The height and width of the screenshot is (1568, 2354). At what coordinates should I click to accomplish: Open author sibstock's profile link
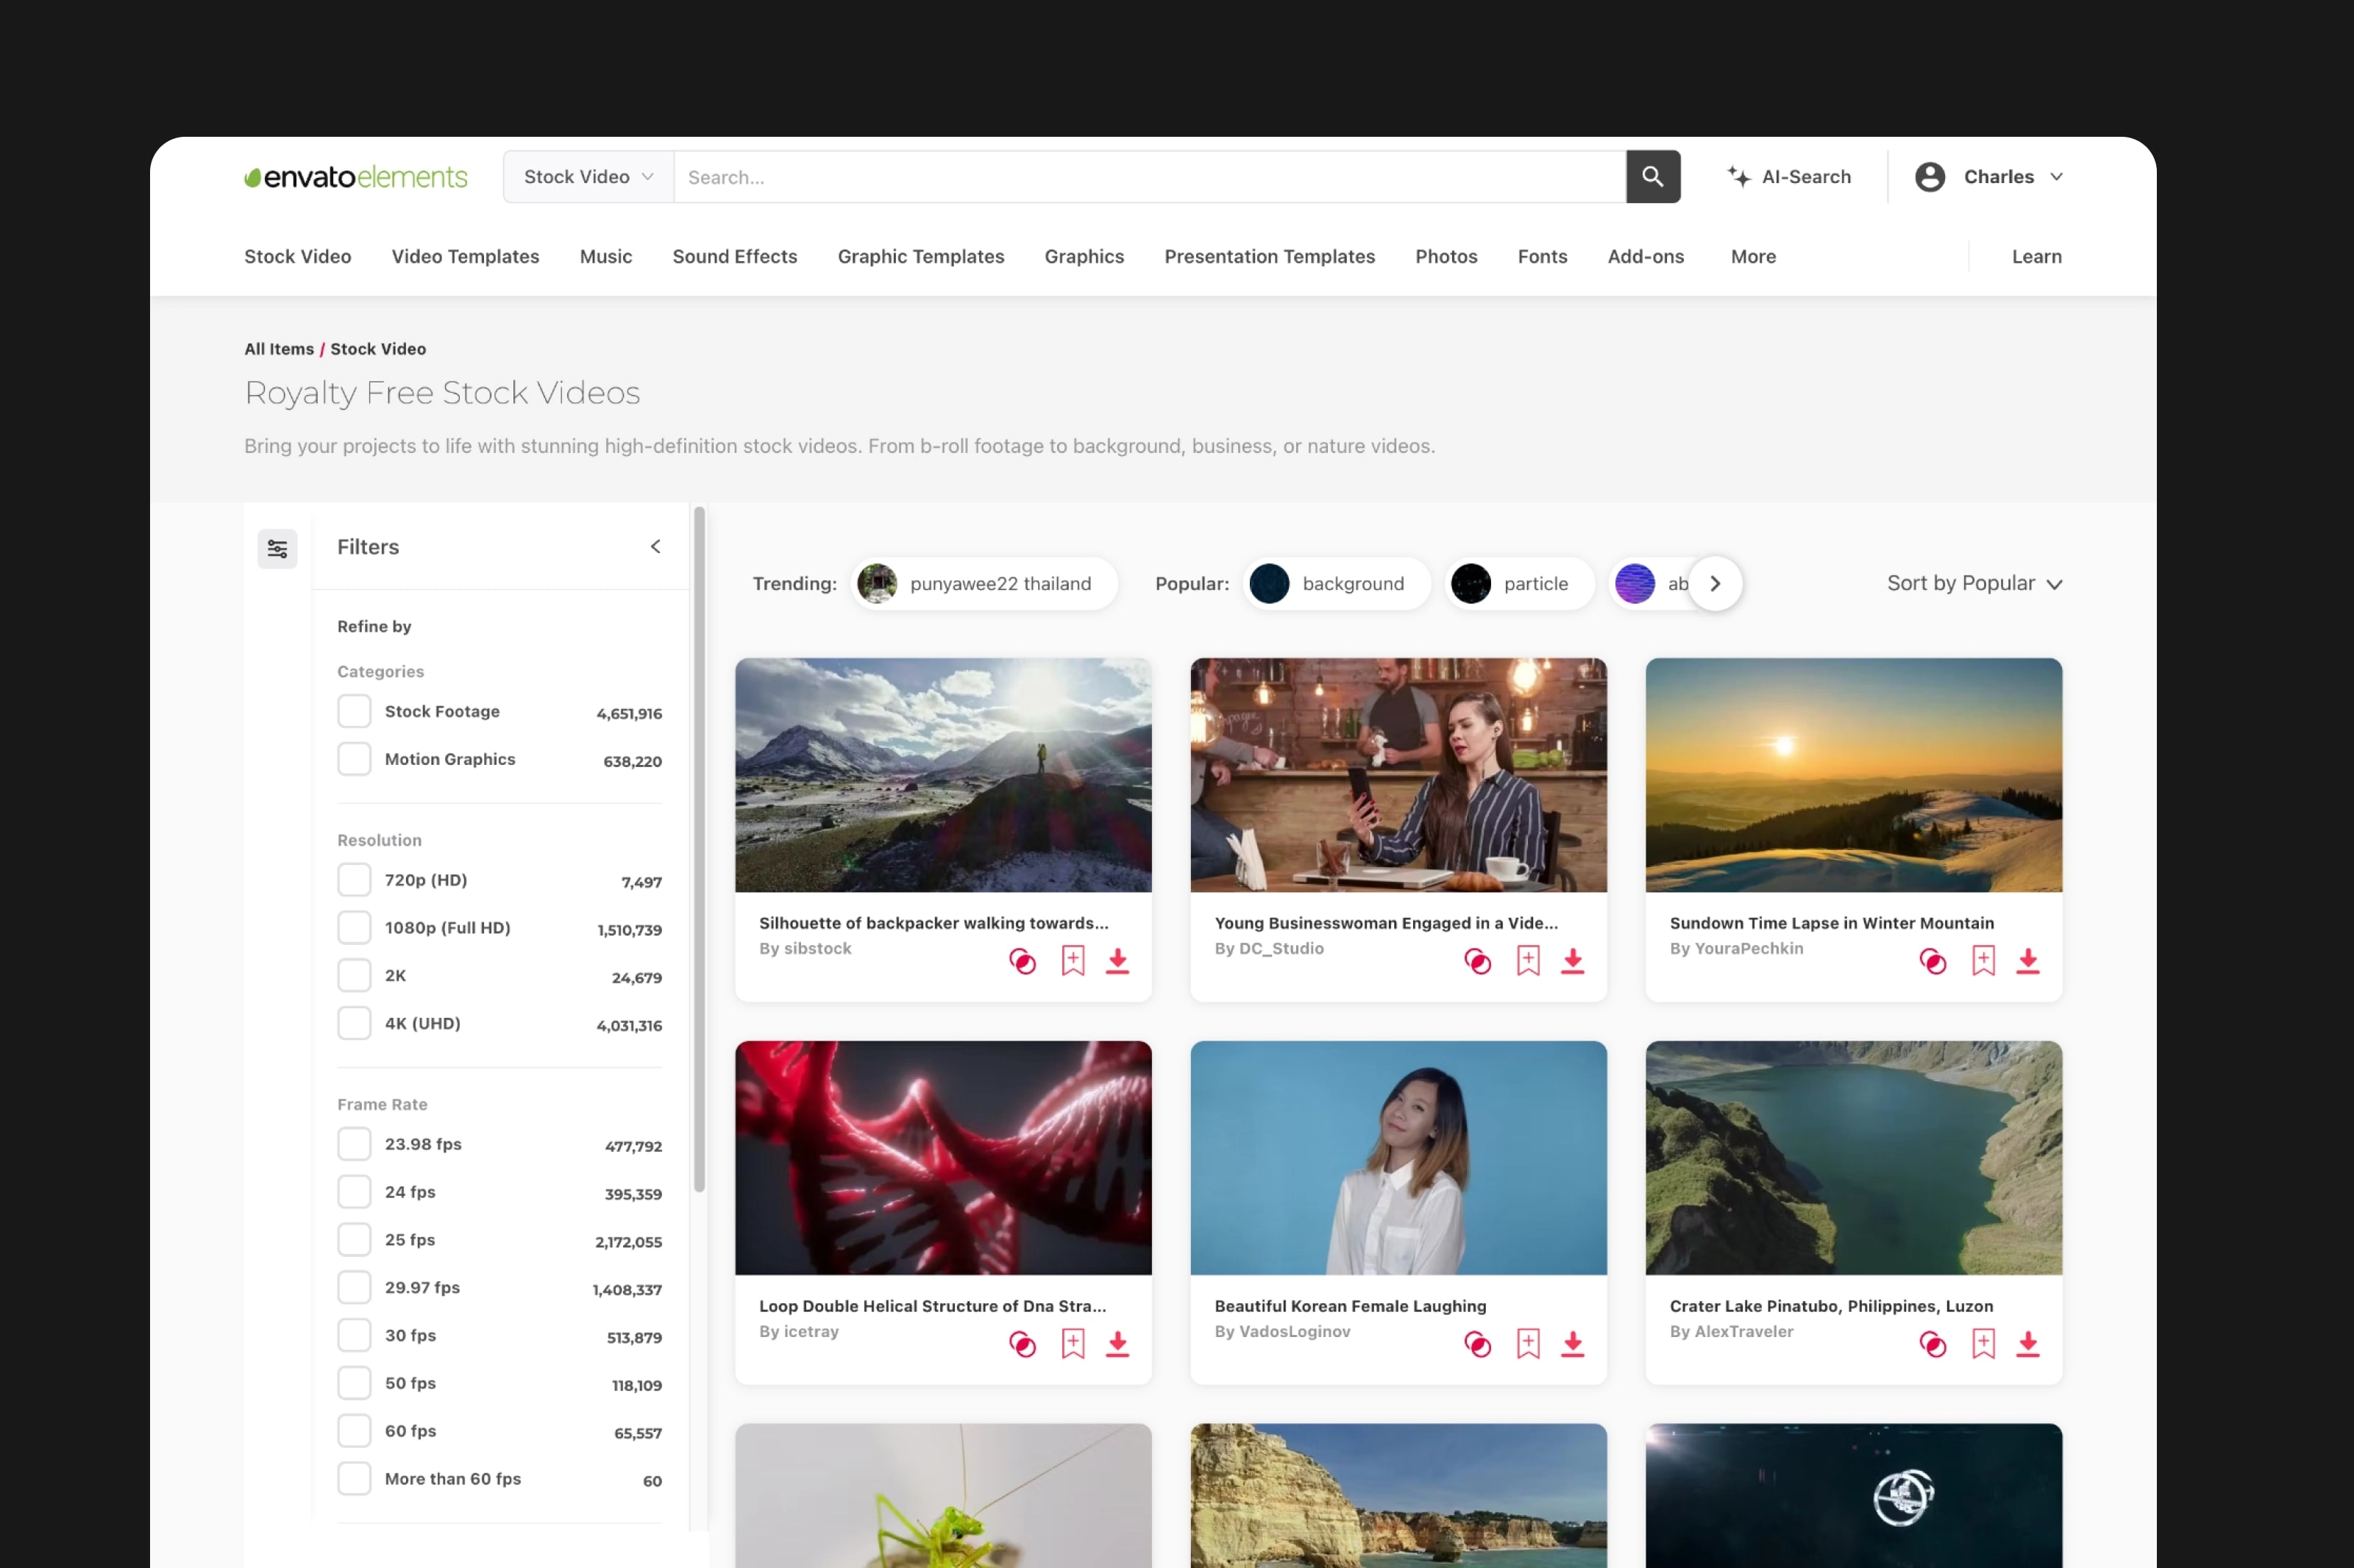click(817, 949)
